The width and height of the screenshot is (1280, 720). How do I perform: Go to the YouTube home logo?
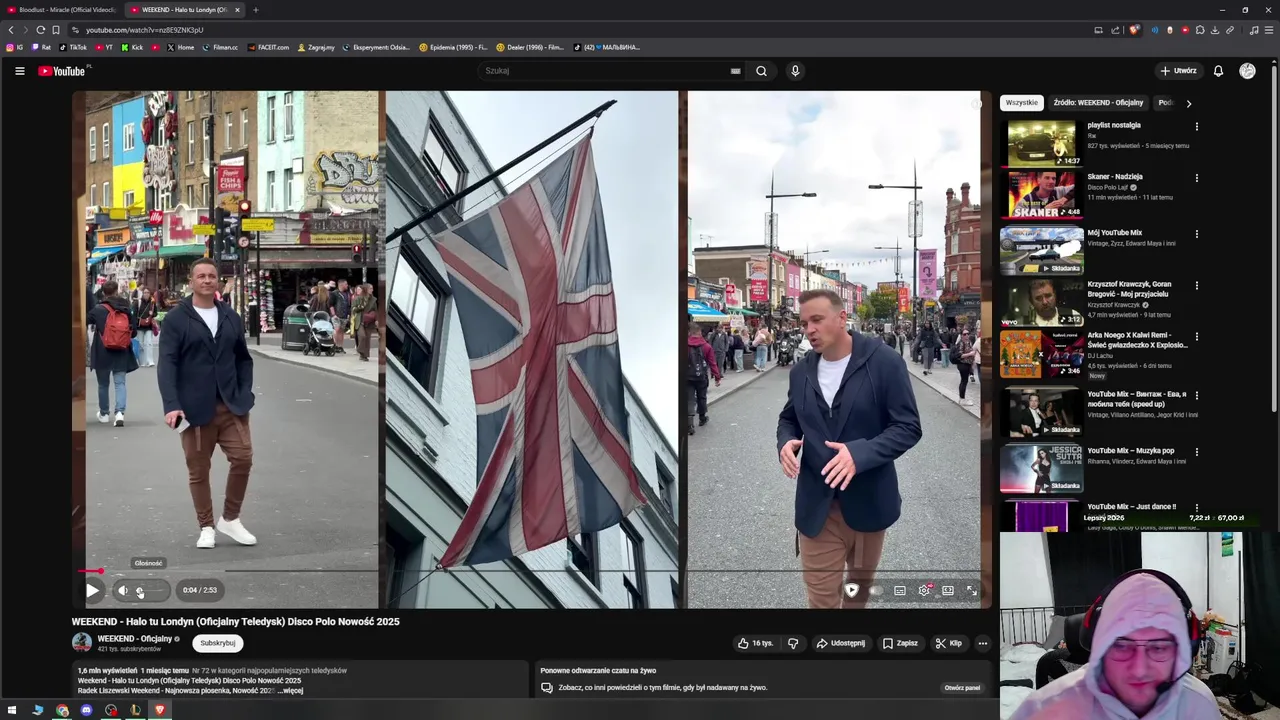pos(62,71)
